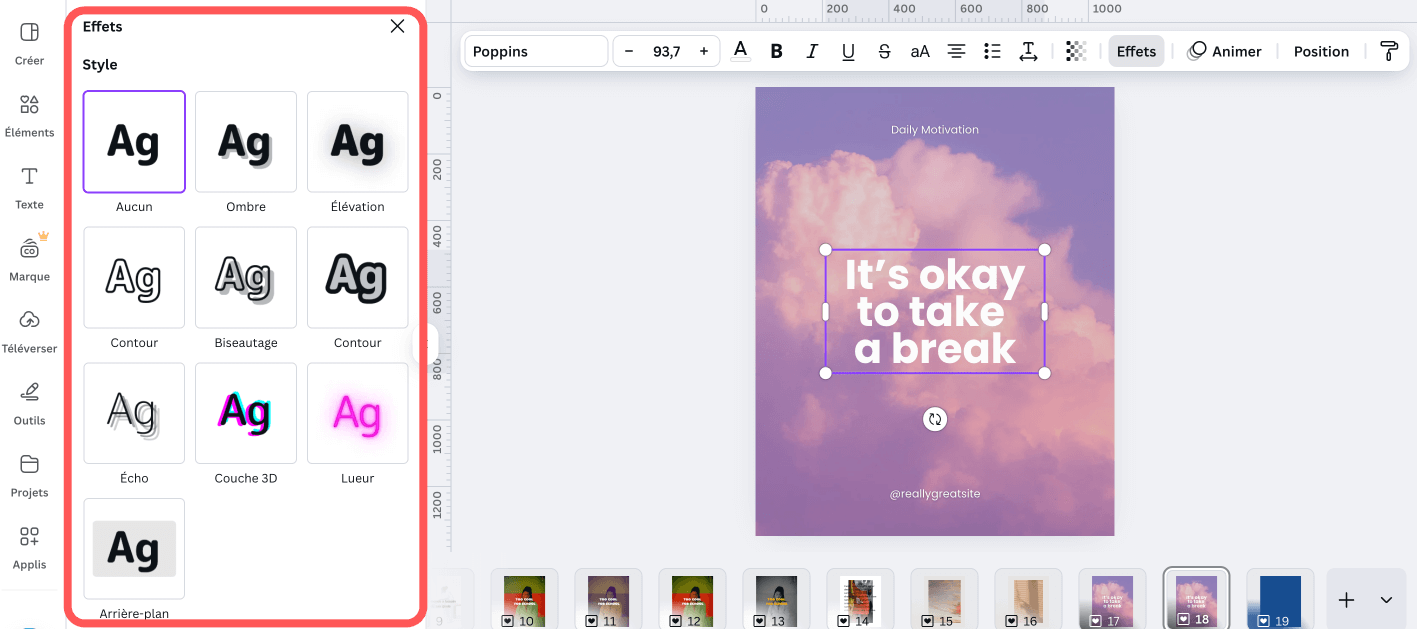Open the Position menu
1417x629 pixels.
[x=1320, y=50]
